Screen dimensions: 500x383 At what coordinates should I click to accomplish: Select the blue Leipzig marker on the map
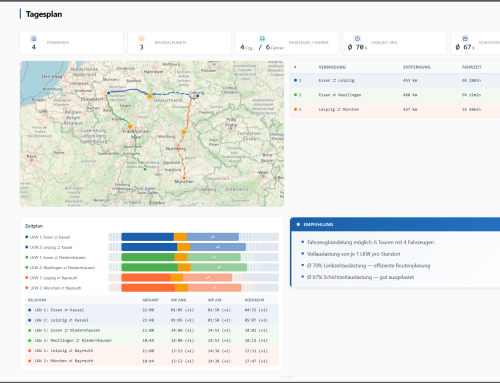click(197, 96)
